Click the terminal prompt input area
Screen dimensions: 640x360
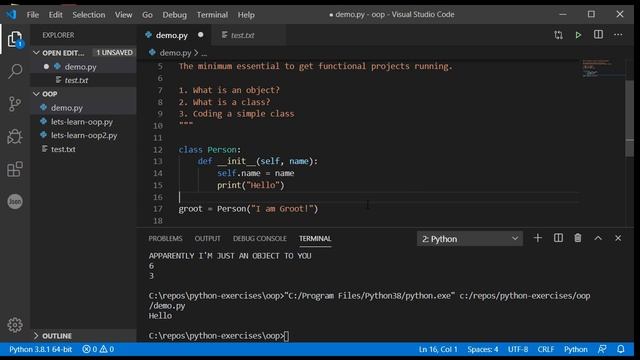(287, 336)
